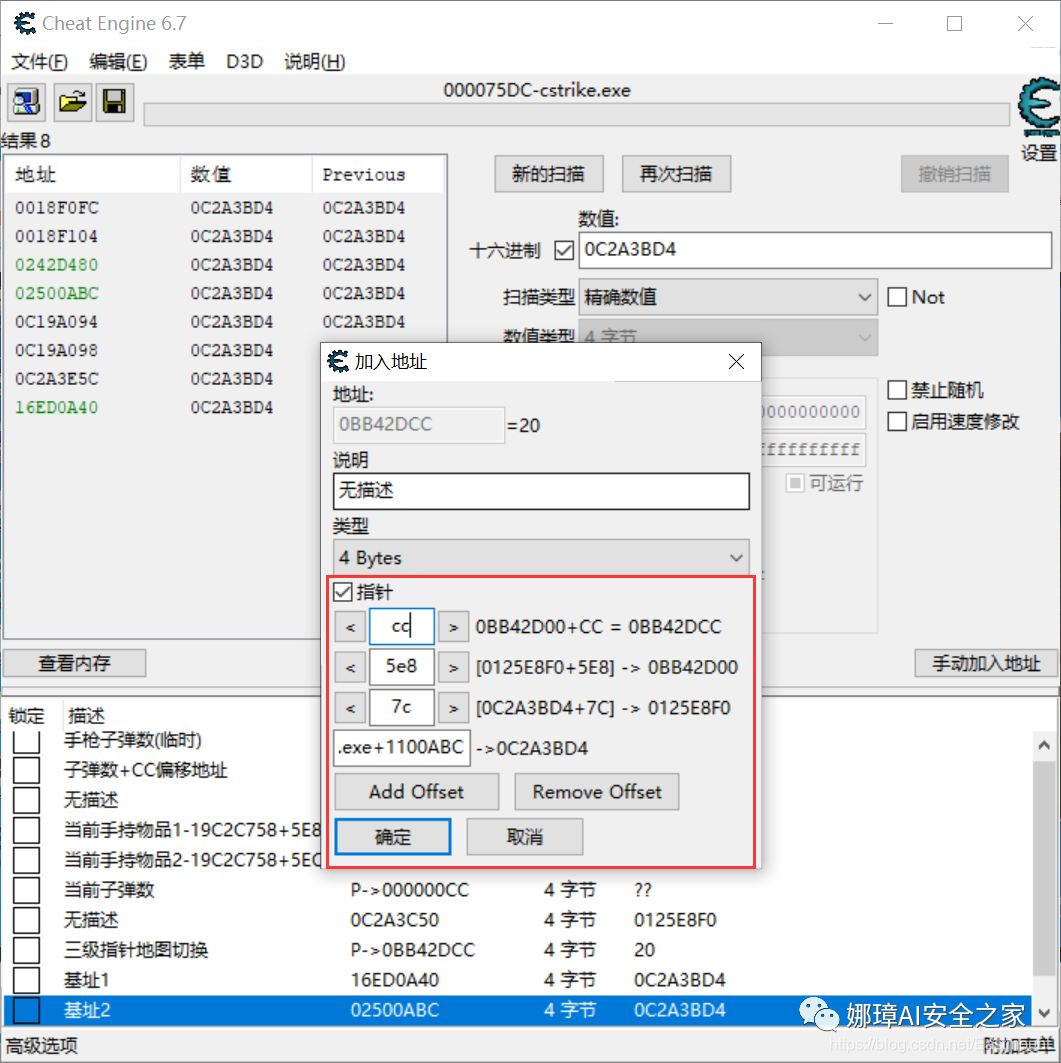Click the 7c offset input field
Viewport: 1061px width, 1063px height.
tap(402, 708)
